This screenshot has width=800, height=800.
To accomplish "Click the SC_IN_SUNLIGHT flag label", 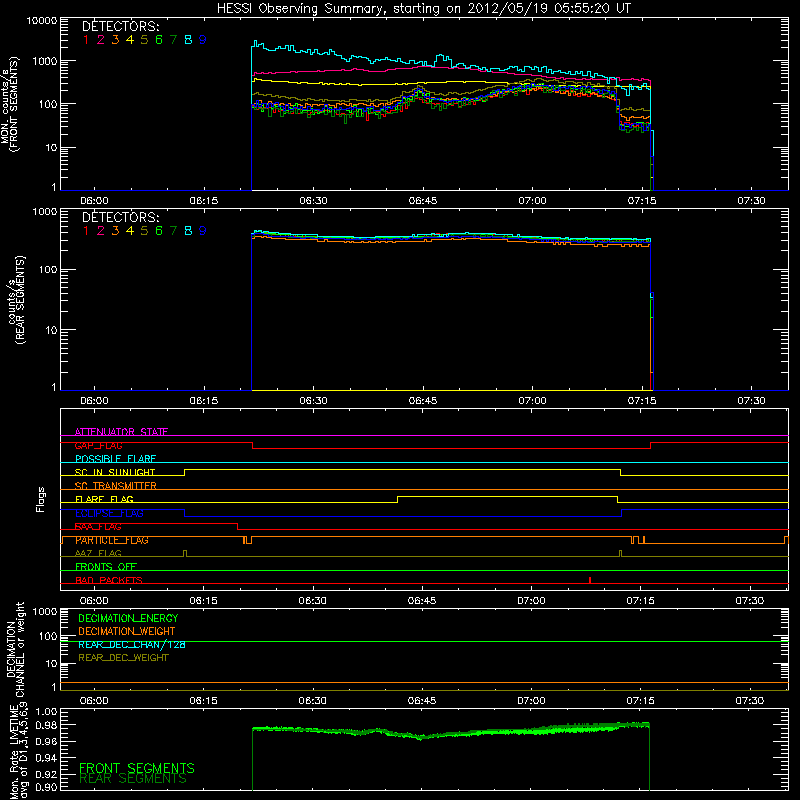I will click(115, 472).
